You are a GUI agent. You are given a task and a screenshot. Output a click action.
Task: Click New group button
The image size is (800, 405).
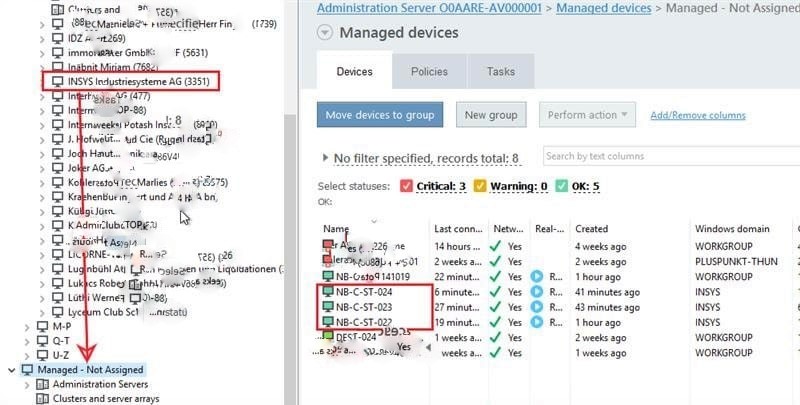[x=491, y=115]
